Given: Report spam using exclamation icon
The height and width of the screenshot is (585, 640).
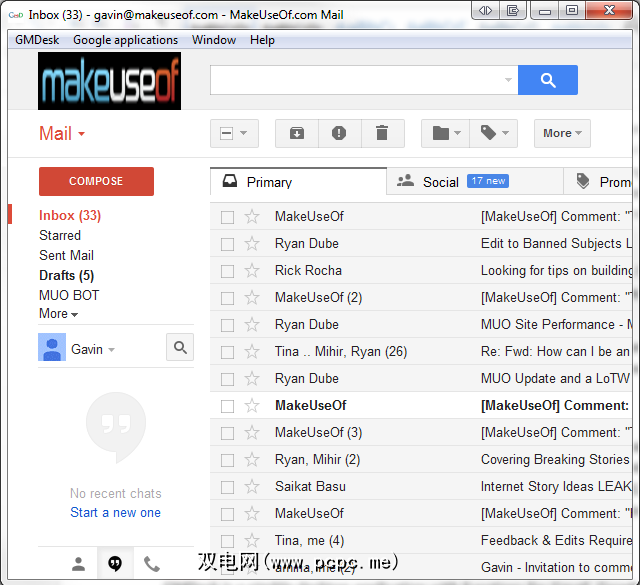Looking at the screenshot, I should 339,133.
